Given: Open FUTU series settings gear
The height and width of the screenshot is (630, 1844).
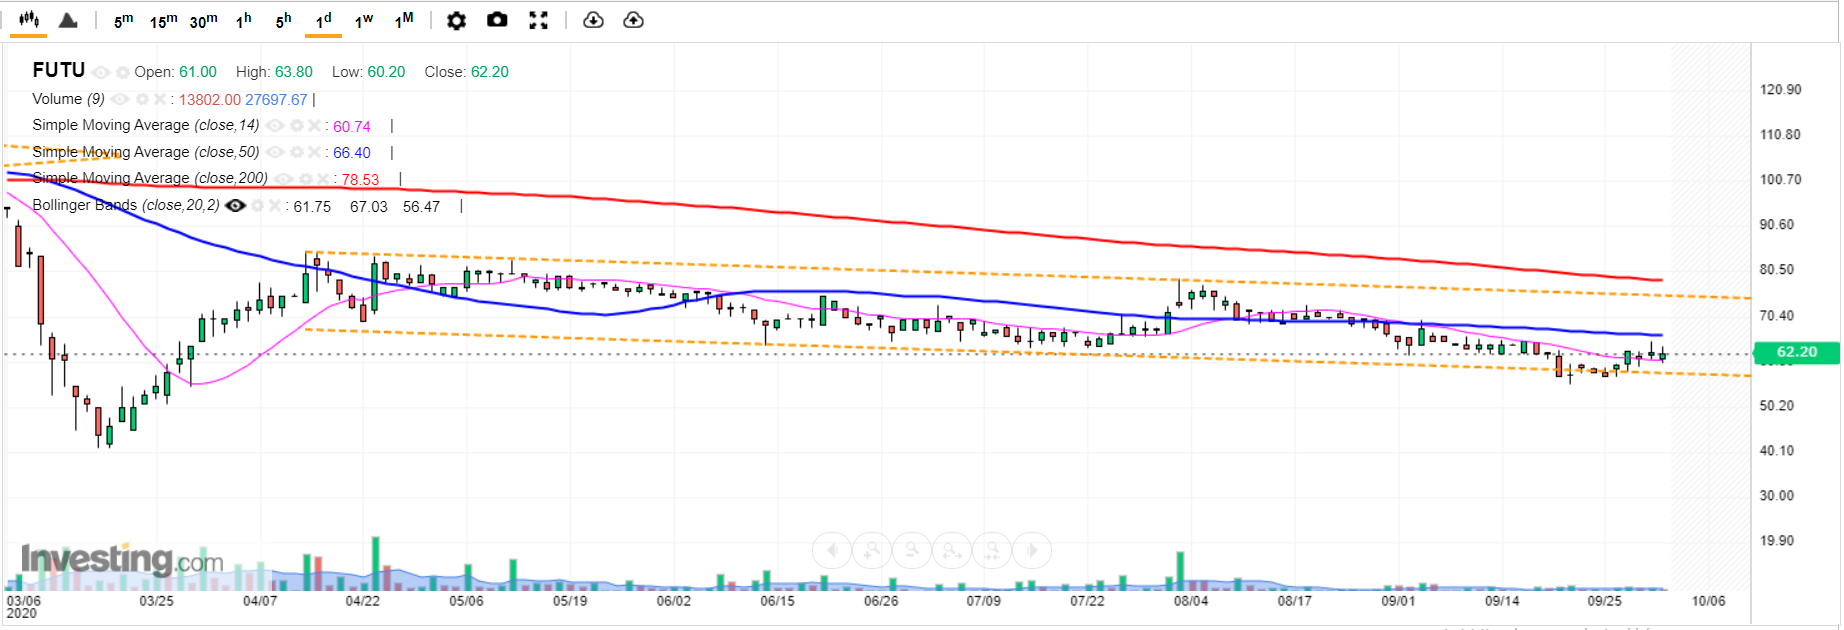Looking at the screenshot, I should coord(123,72).
